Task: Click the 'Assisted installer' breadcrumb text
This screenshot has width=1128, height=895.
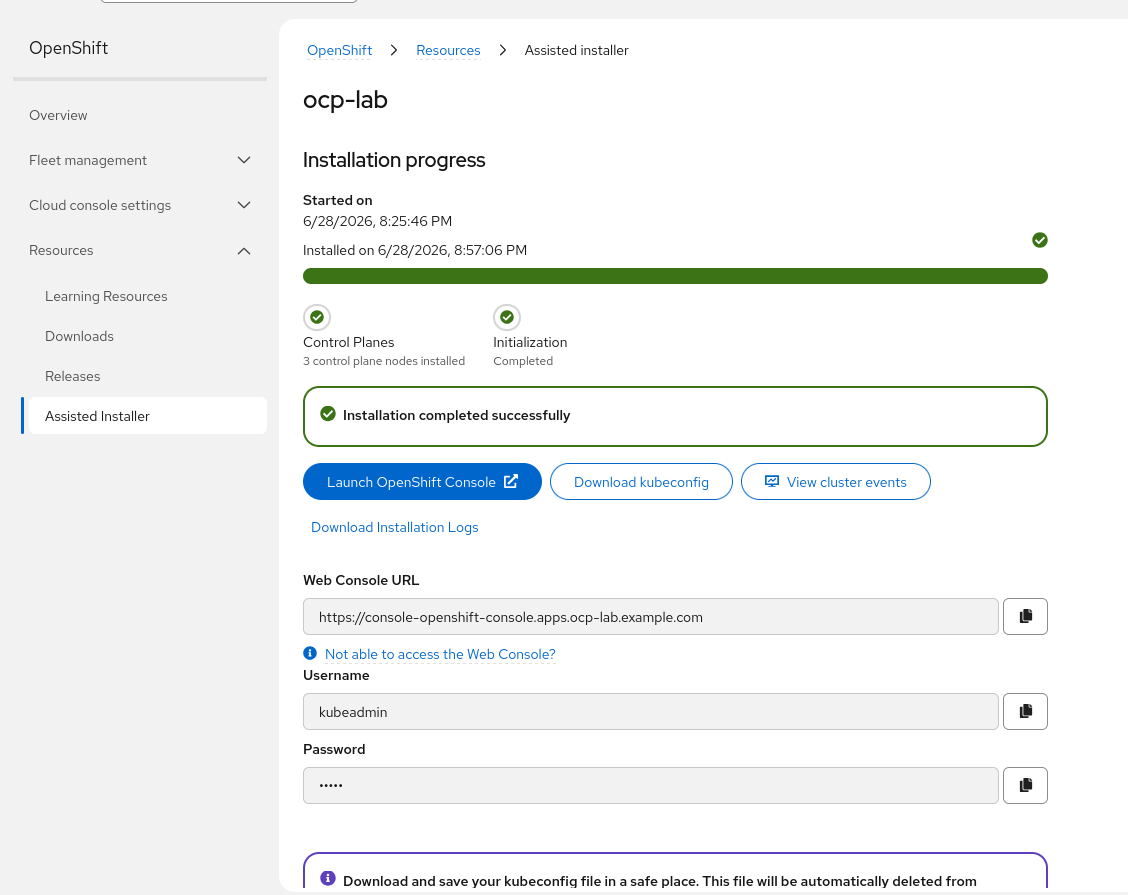Action: pos(576,50)
